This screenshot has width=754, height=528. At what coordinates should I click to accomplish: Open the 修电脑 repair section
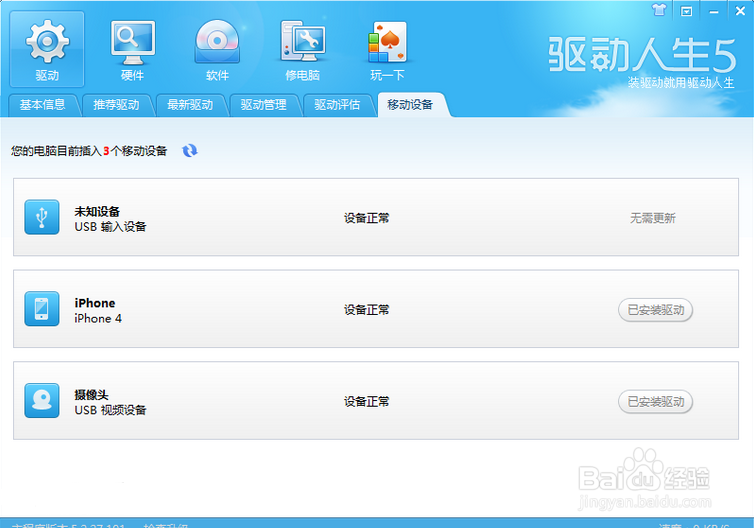(x=302, y=50)
